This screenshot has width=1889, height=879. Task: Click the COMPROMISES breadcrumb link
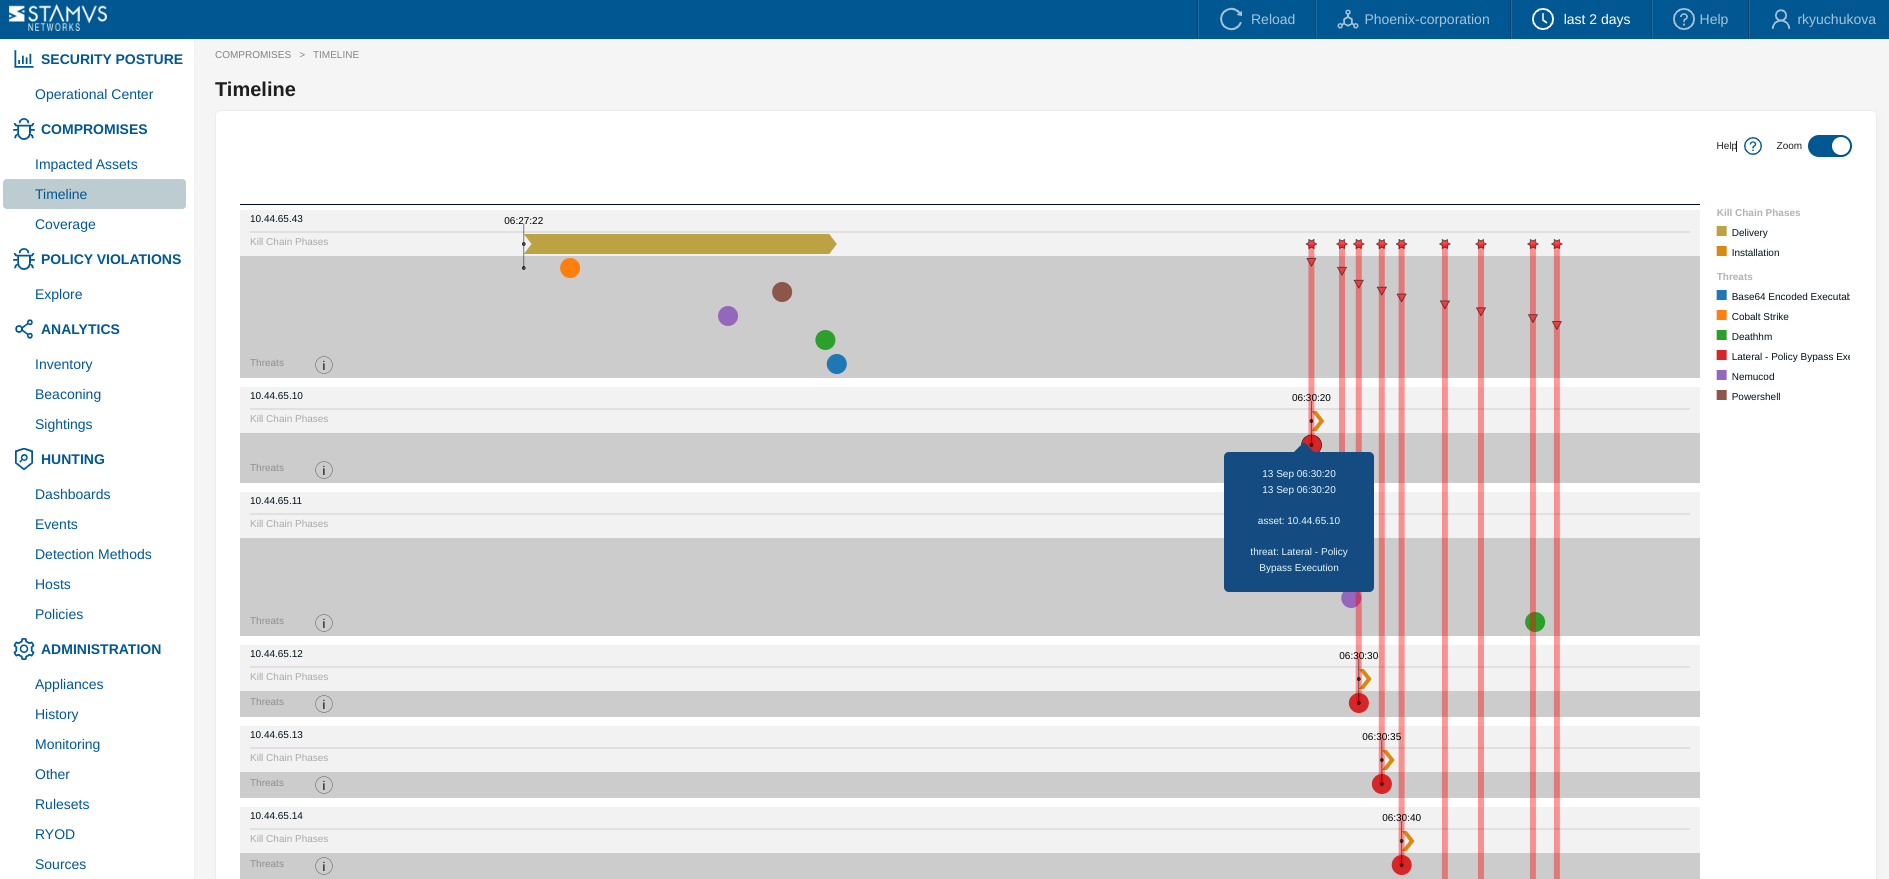[253, 55]
